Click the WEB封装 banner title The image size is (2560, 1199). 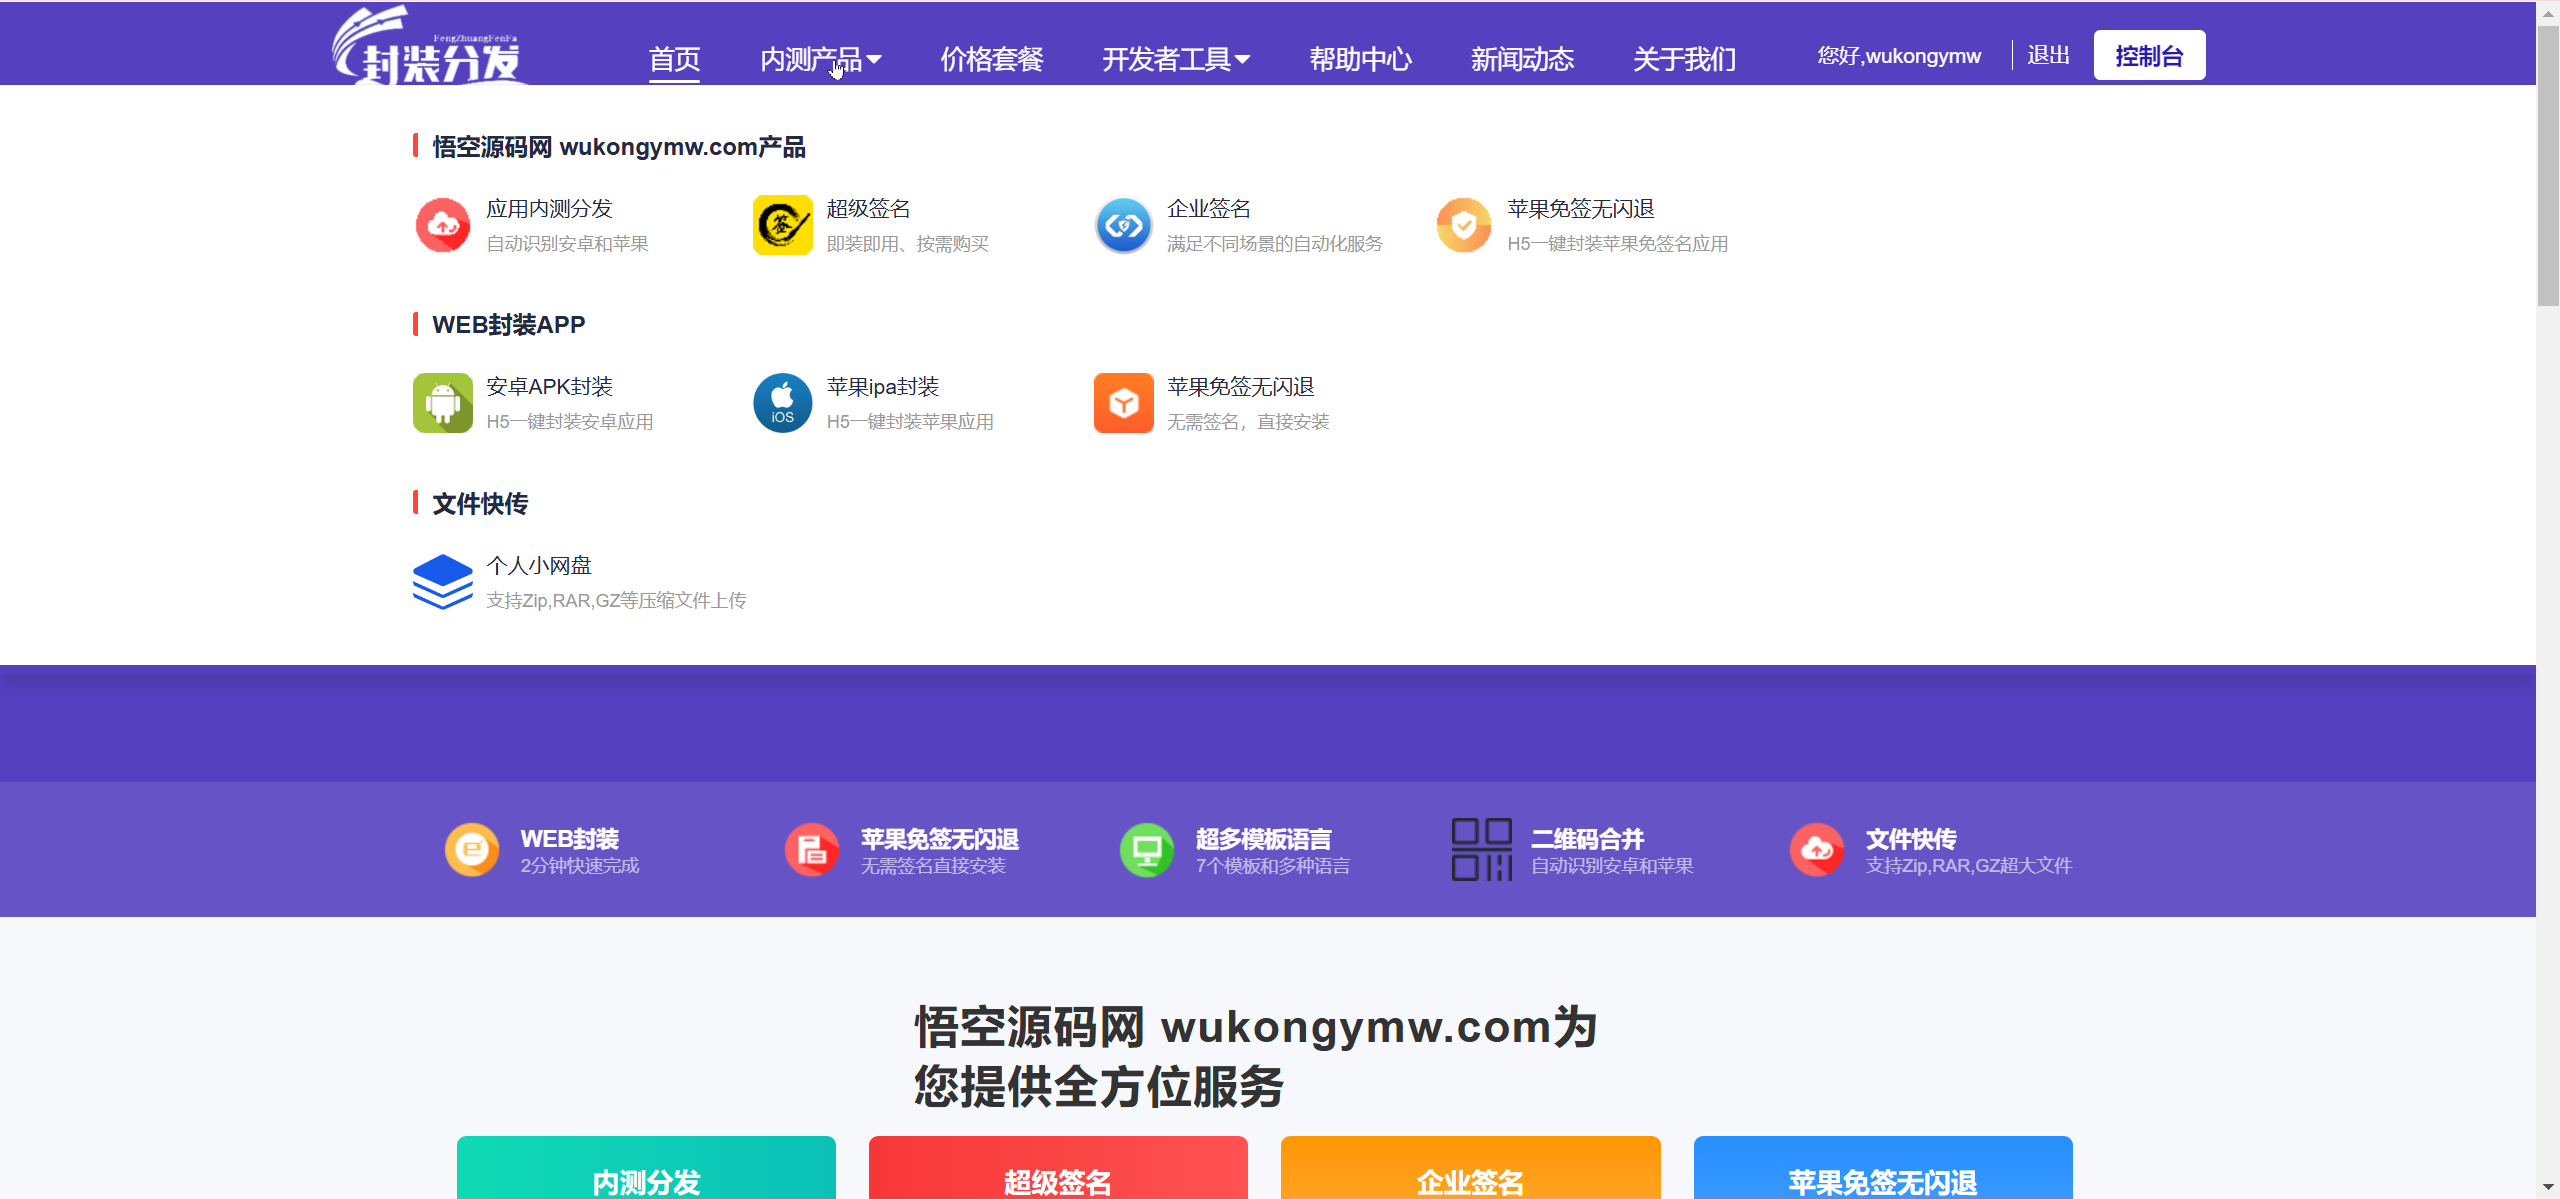point(570,839)
